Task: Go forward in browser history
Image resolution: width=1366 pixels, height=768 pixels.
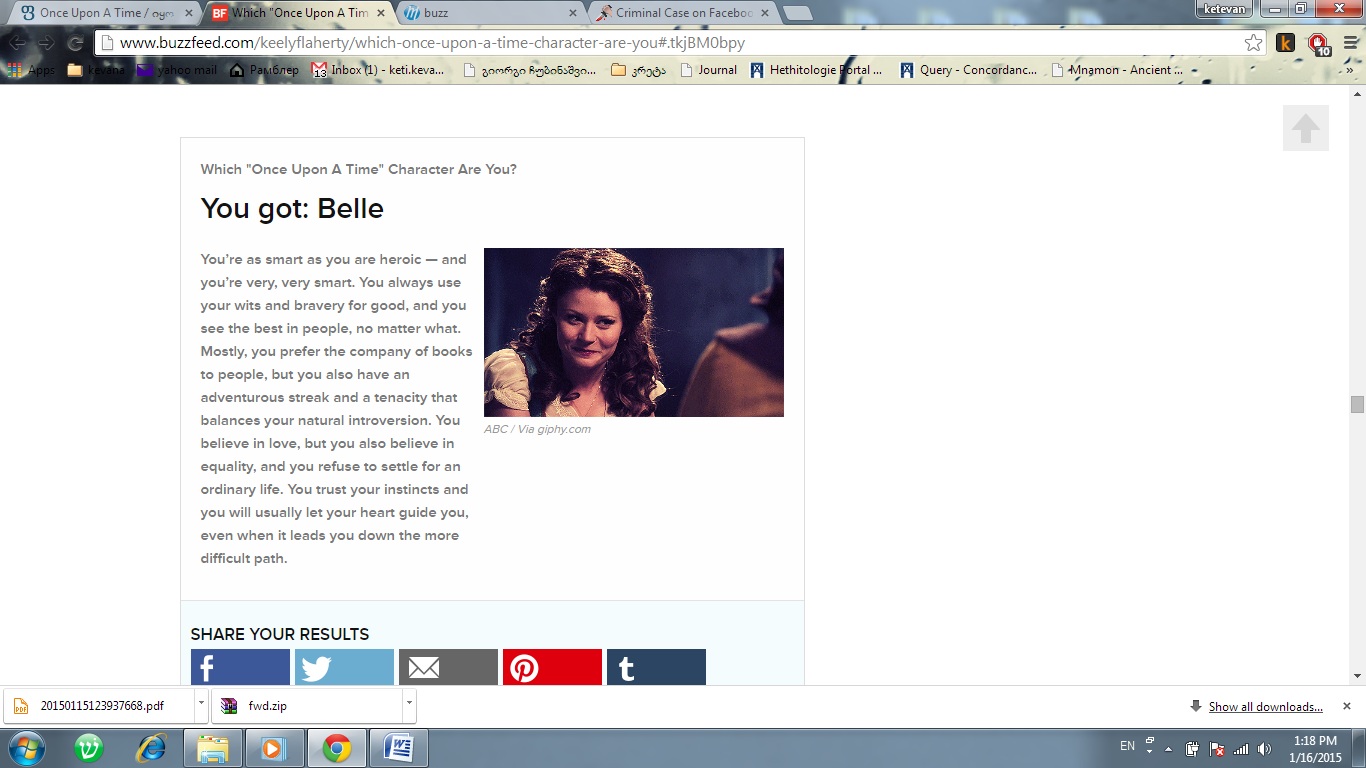Action: tap(46, 43)
